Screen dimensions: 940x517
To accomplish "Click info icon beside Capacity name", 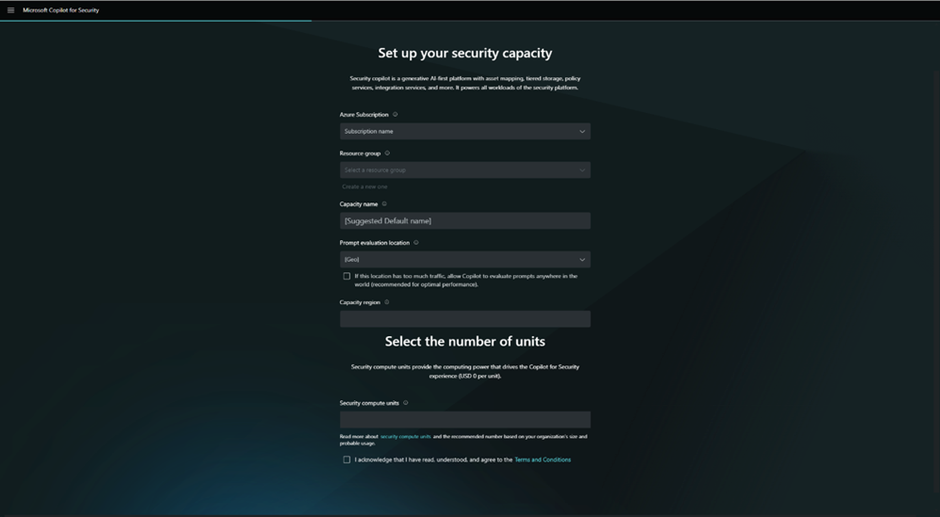I will pyautogui.click(x=384, y=204).
